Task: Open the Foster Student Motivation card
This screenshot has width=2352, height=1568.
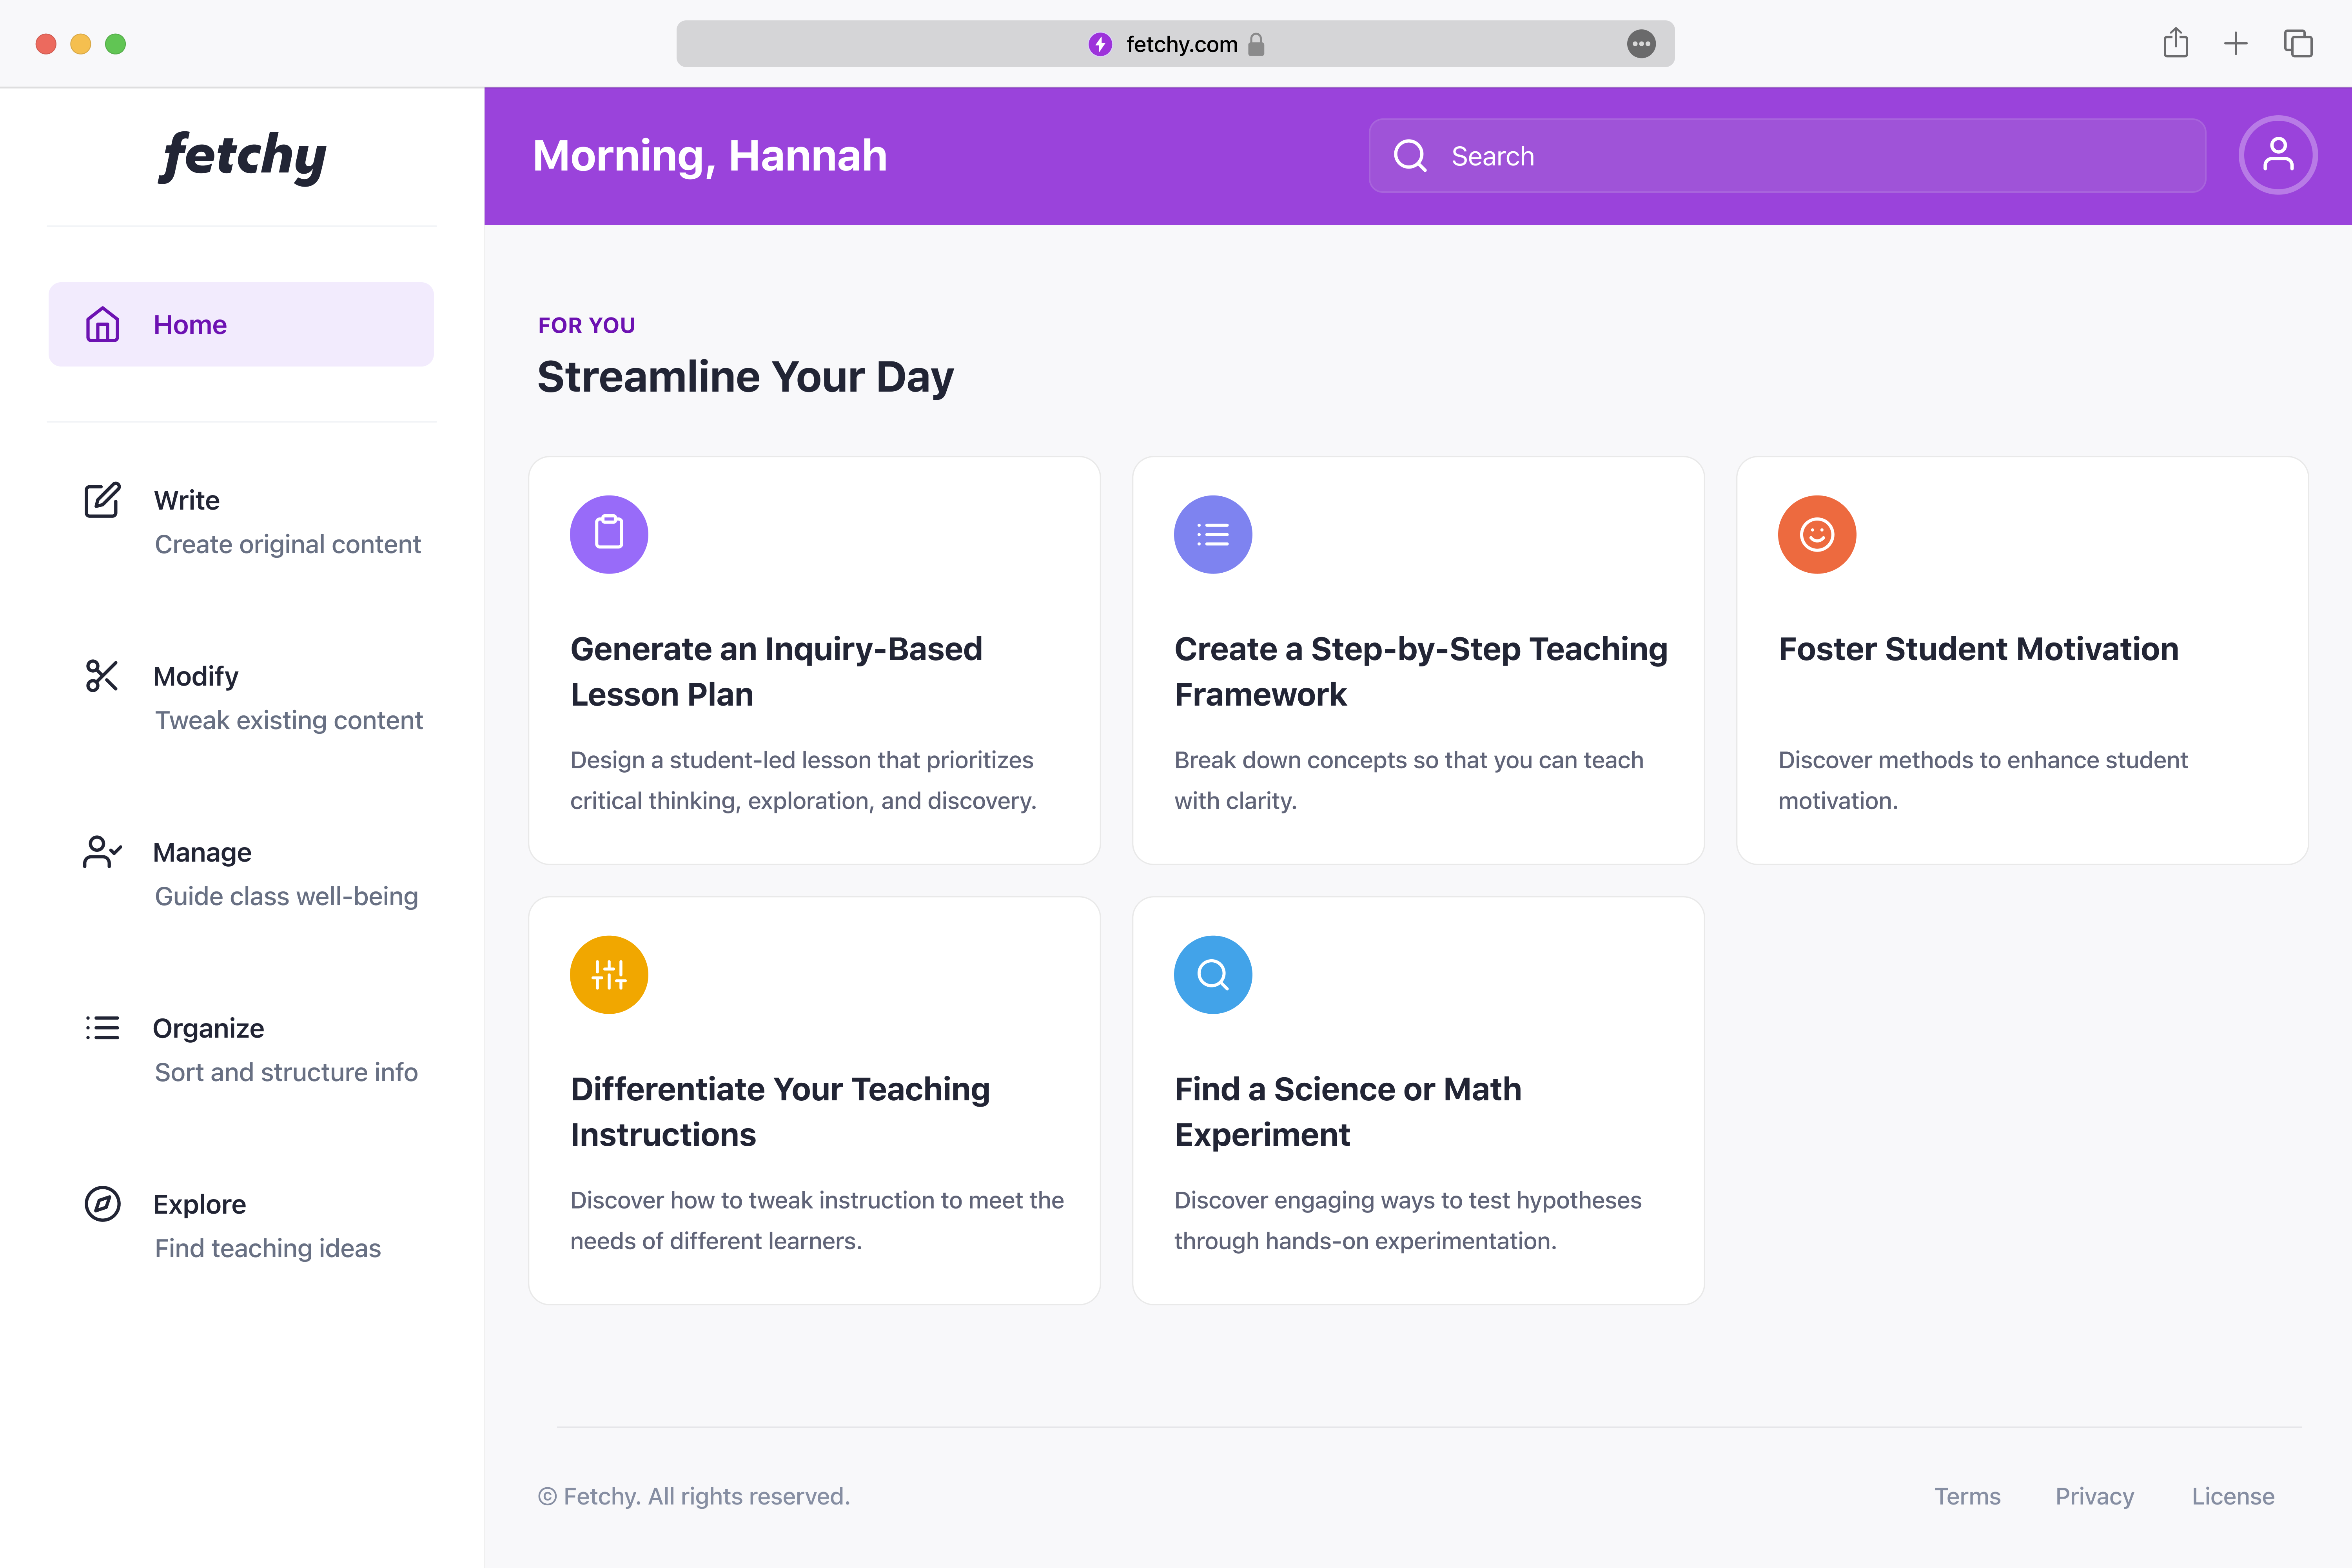Action: pos(2021,660)
